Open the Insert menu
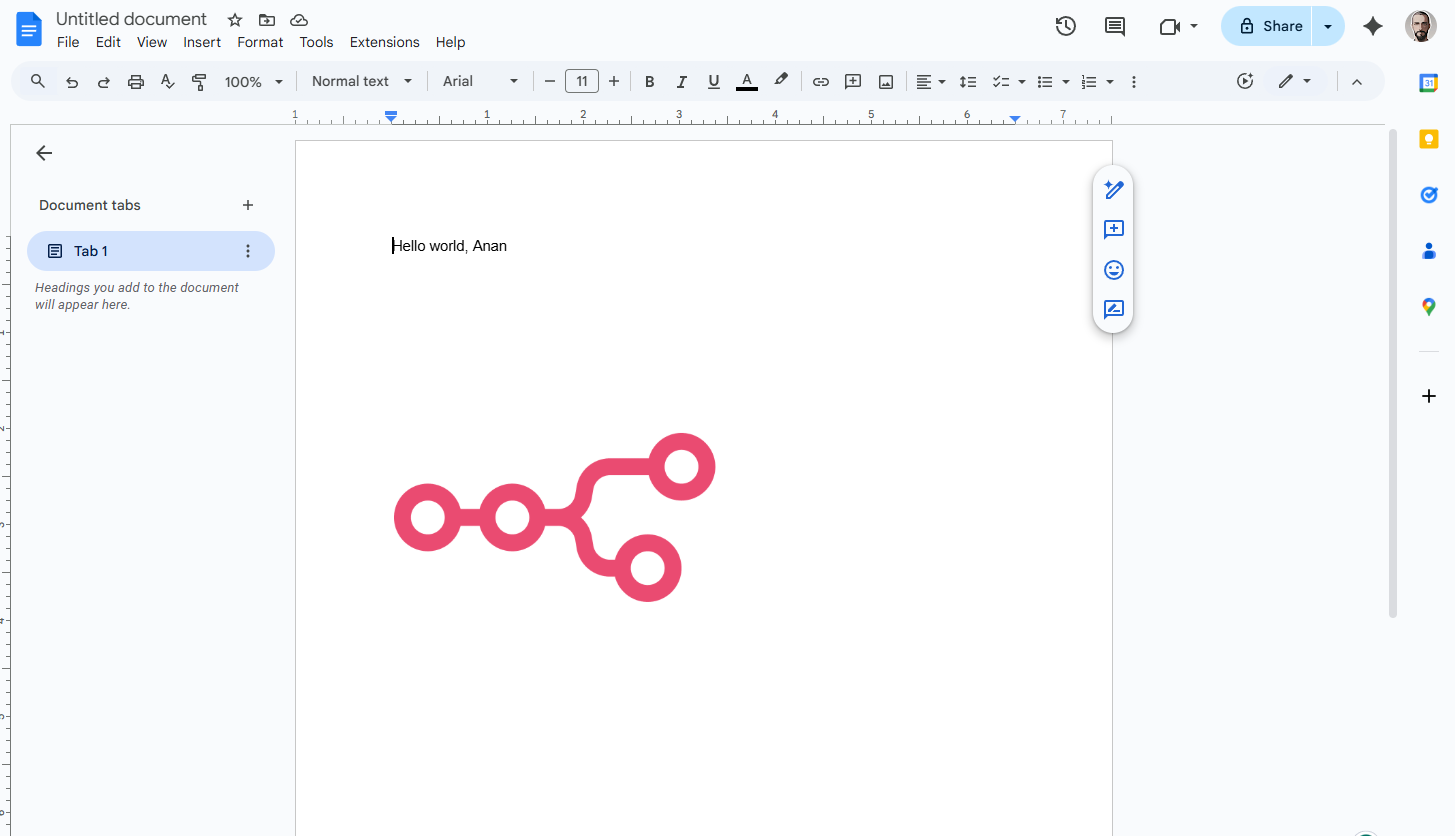This screenshot has width=1455, height=836. (202, 42)
